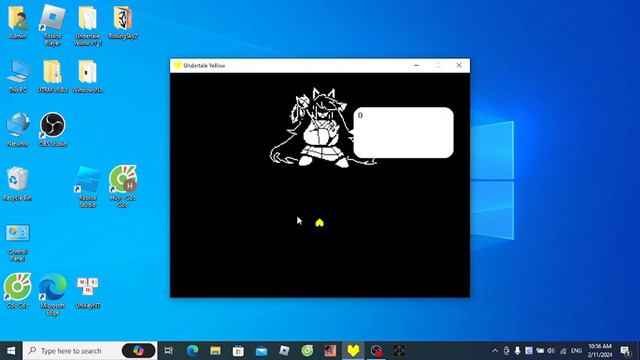Open the volume speaker tray icon
Viewport: 640px width, 360px height.
pos(551,351)
